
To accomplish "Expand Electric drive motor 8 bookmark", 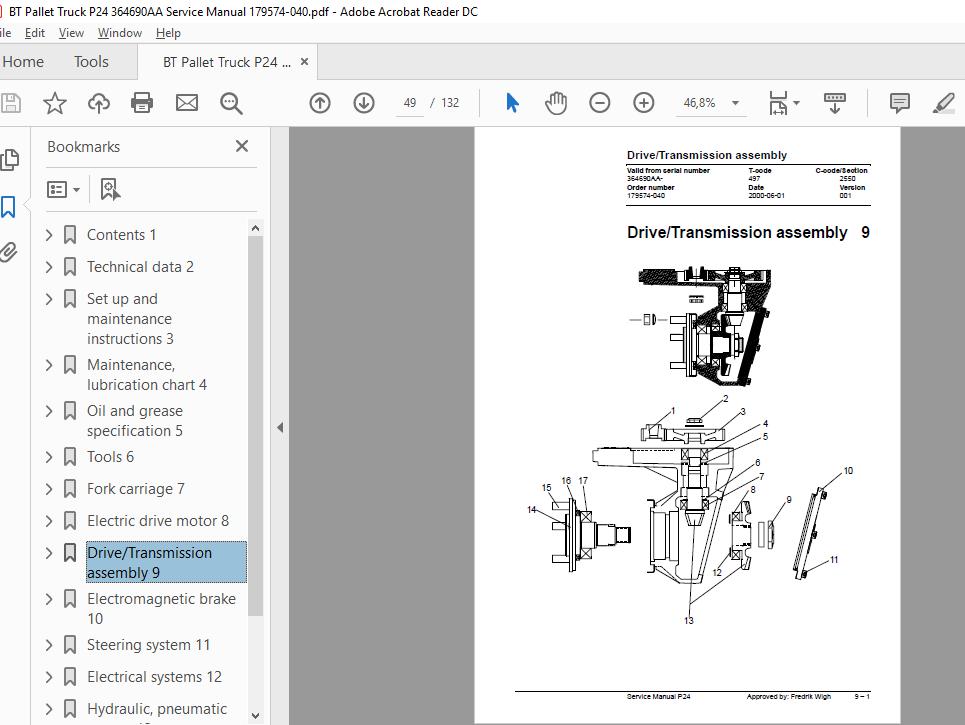I will (x=49, y=521).
